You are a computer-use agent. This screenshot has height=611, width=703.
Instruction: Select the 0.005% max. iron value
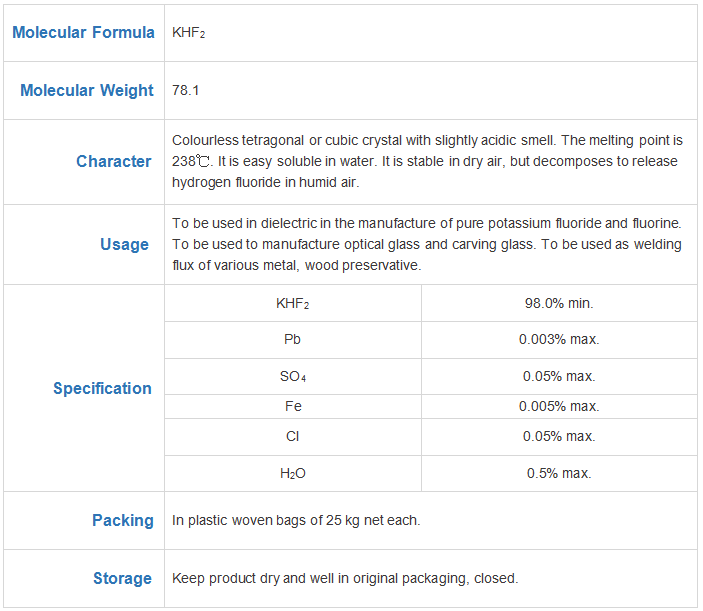click(559, 407)
